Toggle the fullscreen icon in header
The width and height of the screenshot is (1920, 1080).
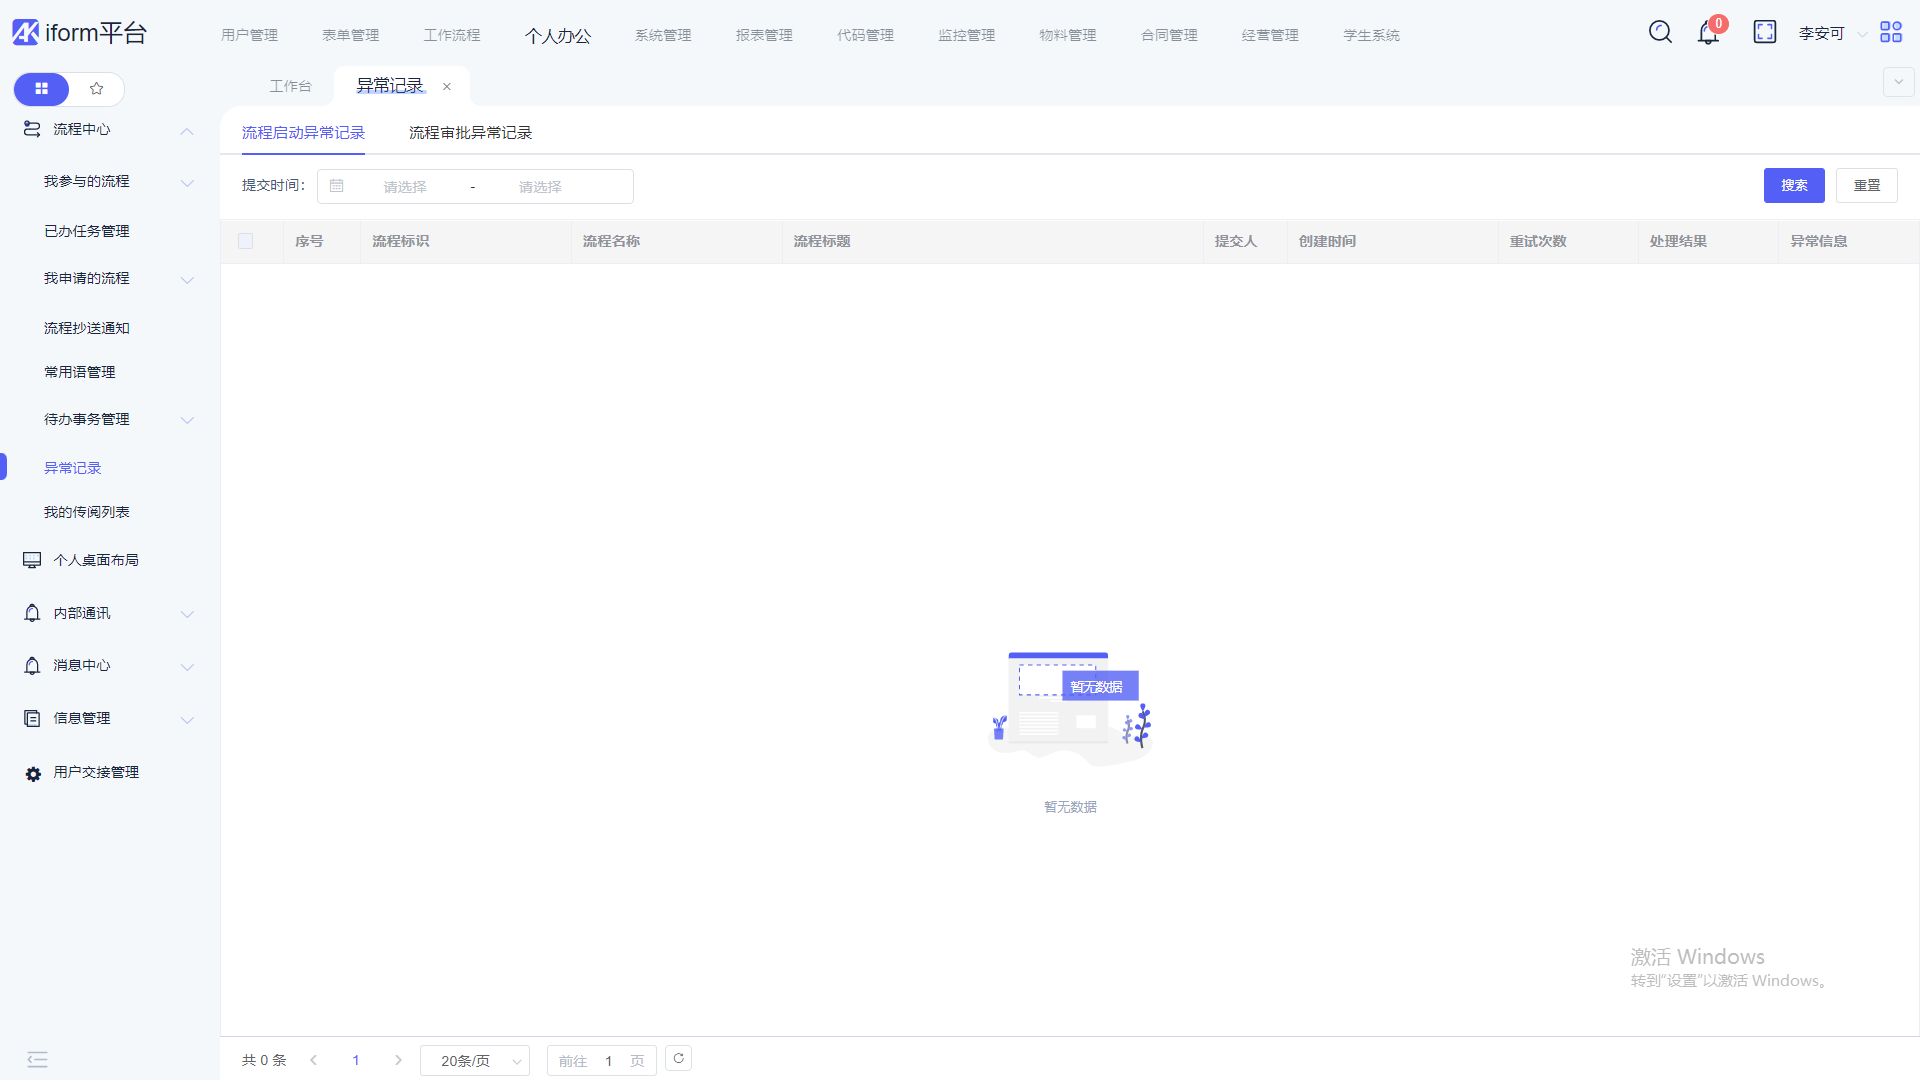[x=1765, y=32]
